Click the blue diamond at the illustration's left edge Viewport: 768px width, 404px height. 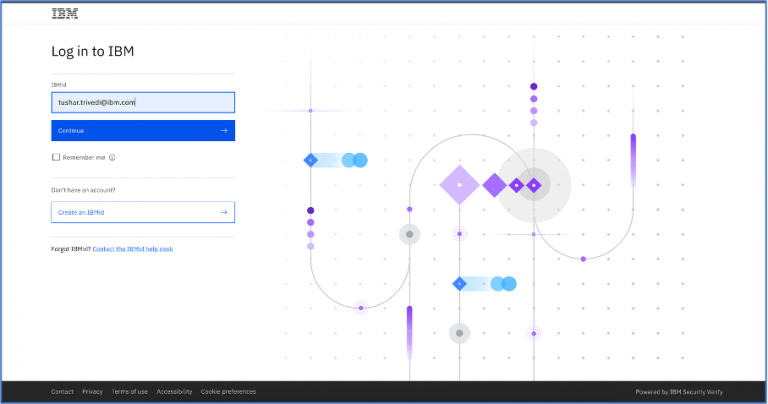click(x=310, y=160)
